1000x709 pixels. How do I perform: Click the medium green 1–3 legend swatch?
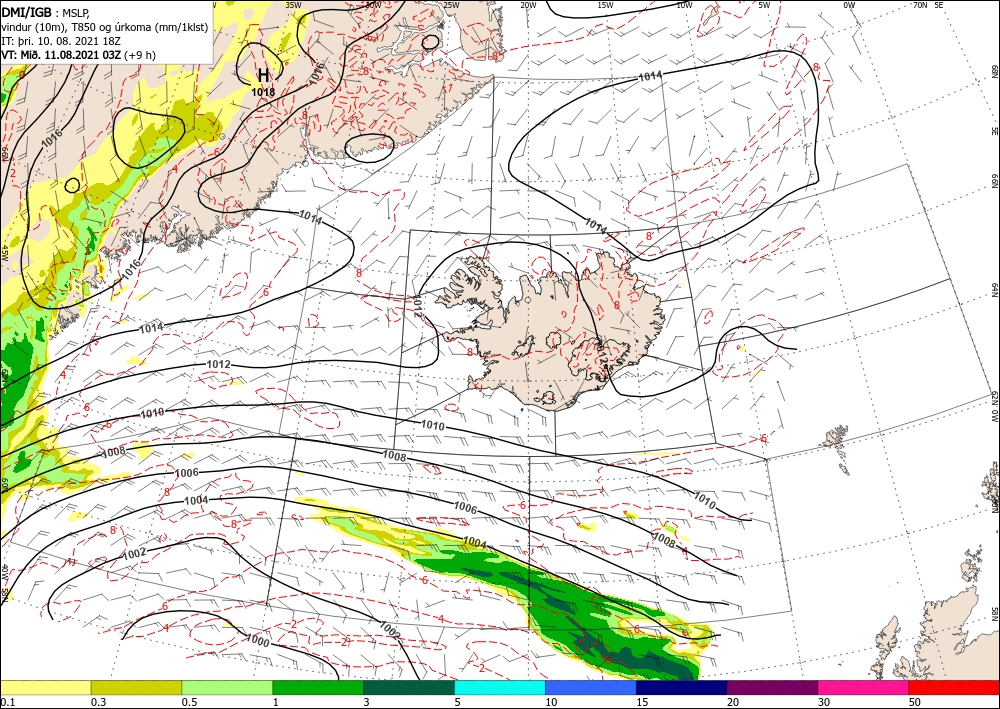tap(318, 687)
